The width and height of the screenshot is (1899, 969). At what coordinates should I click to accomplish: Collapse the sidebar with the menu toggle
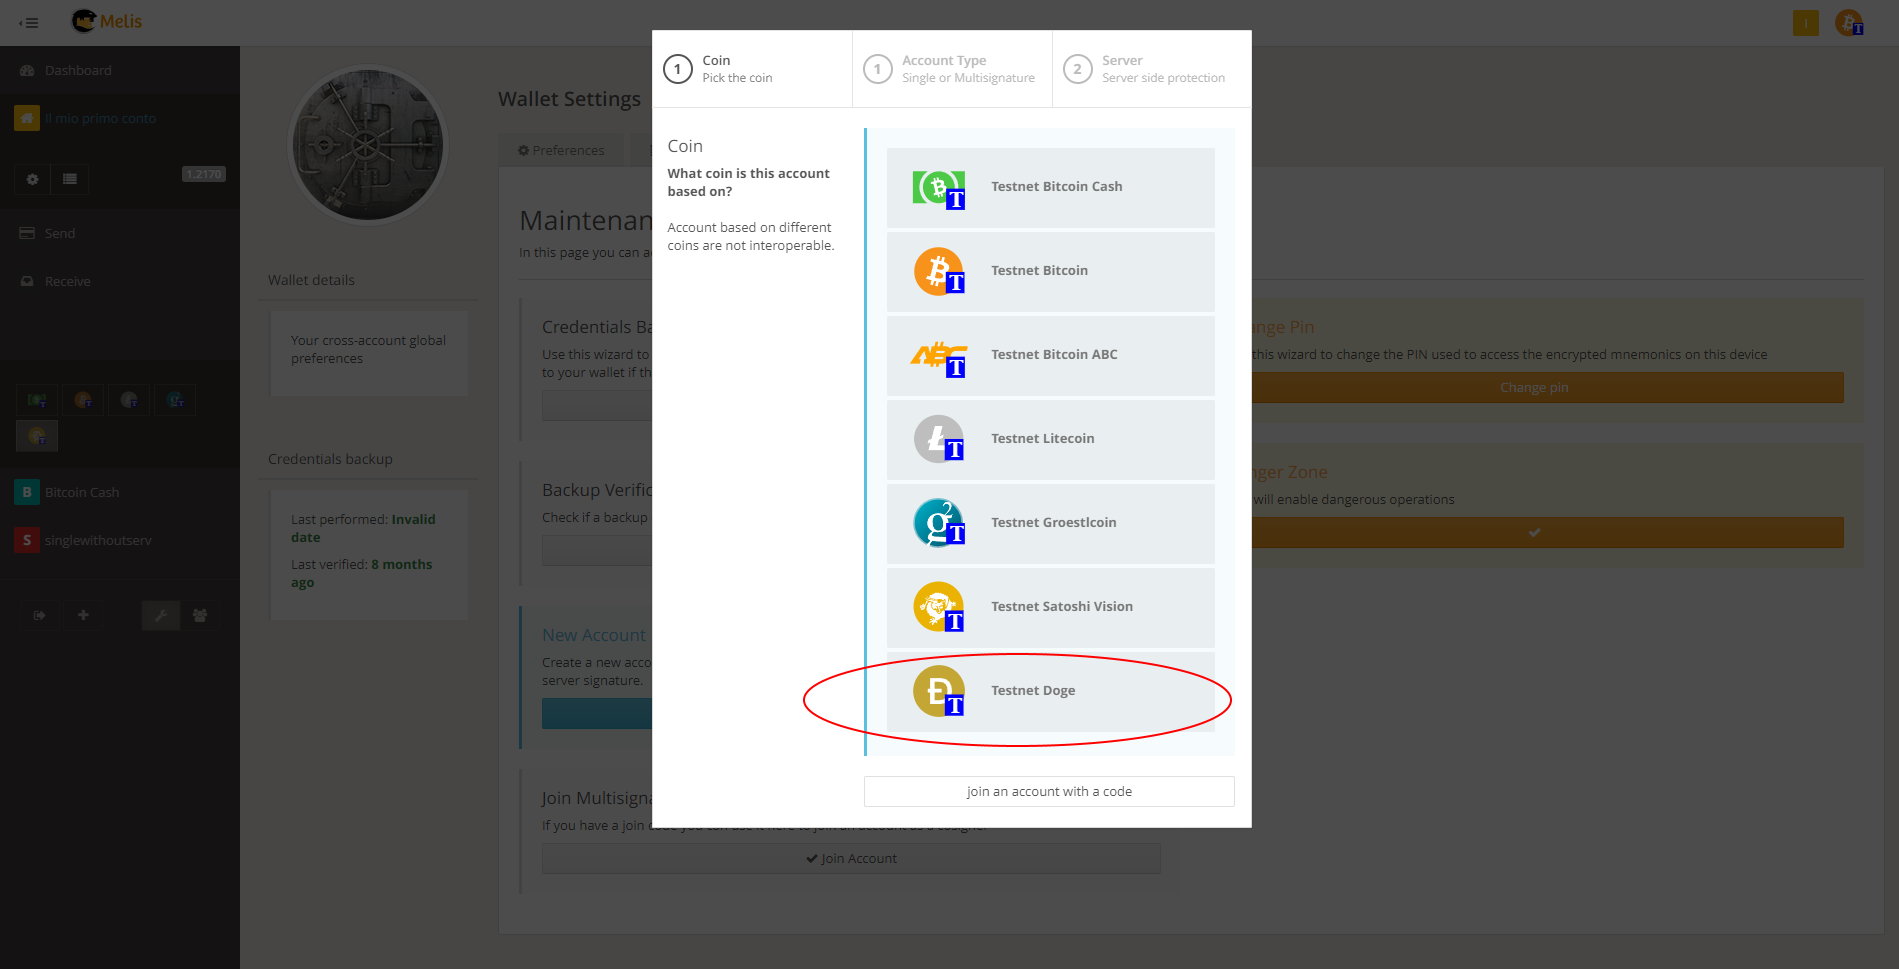click(x=29, y=22)
